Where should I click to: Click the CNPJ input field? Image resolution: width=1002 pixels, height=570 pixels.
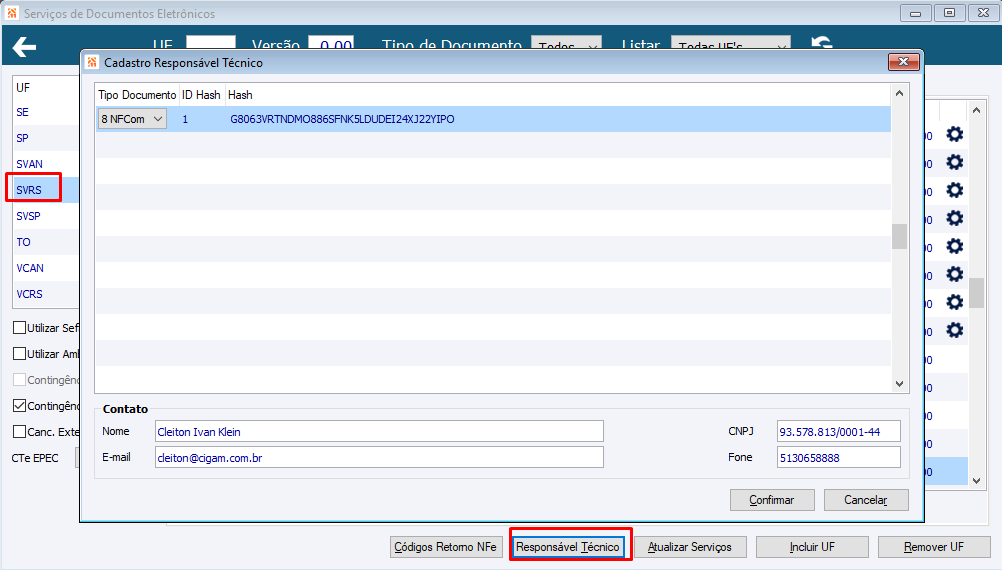click(x=838, y=431)
